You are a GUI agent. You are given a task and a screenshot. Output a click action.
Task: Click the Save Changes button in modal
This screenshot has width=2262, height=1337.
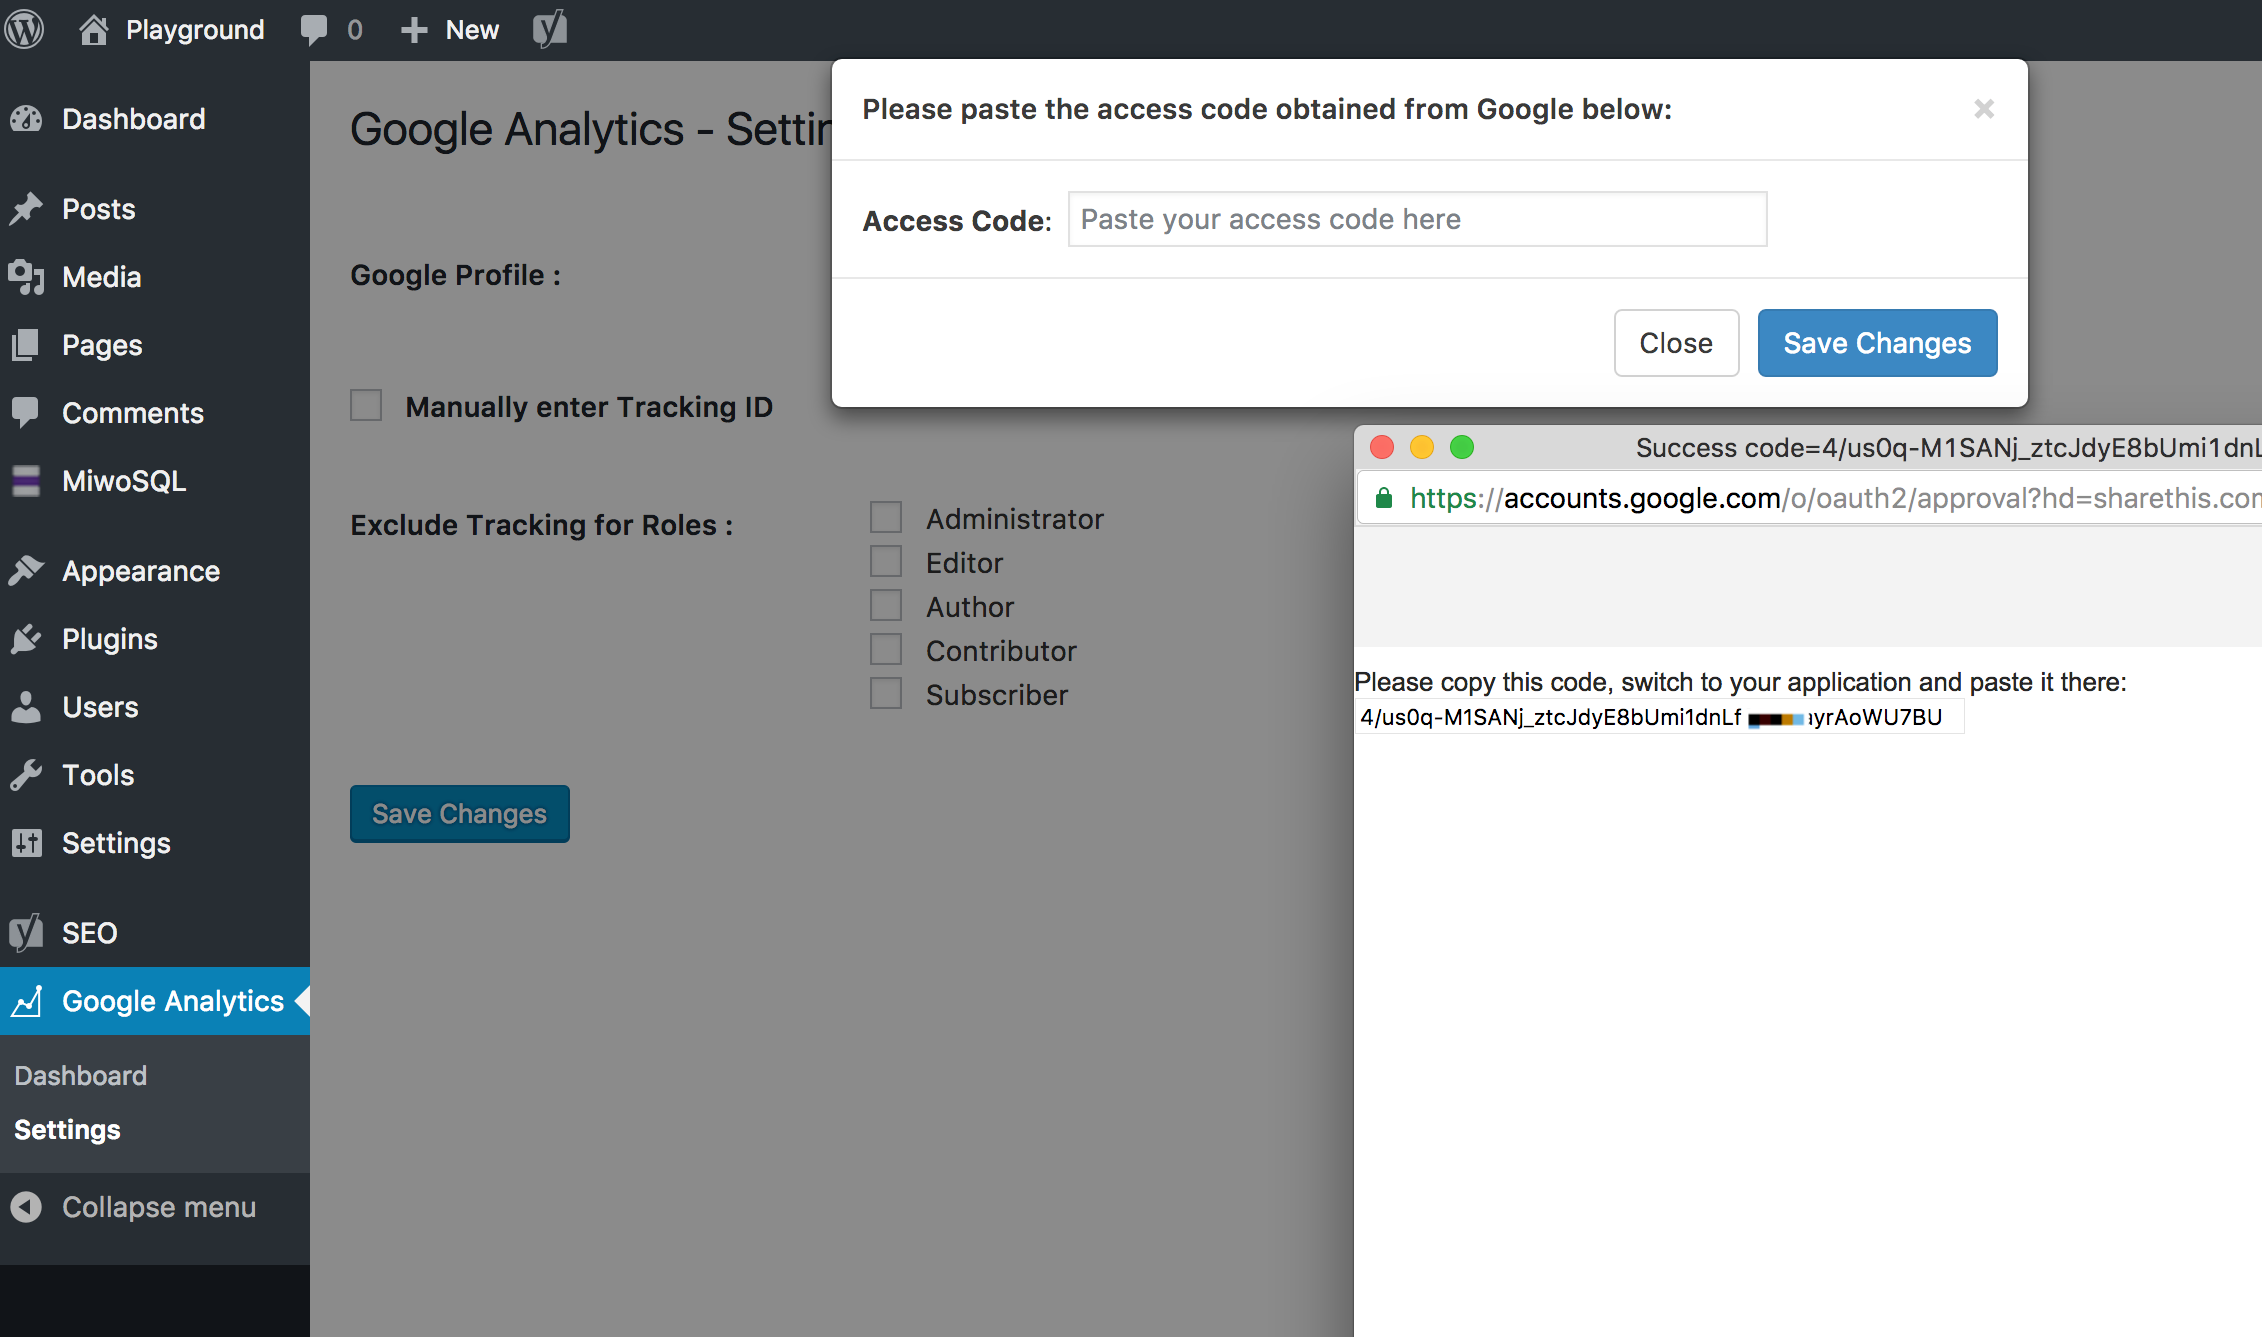coord(1877,341)
